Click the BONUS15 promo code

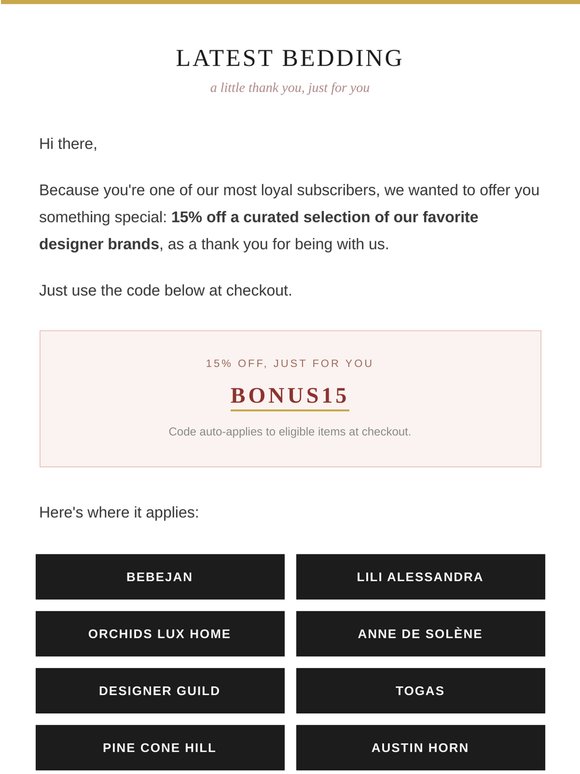[x=290, y=395]
